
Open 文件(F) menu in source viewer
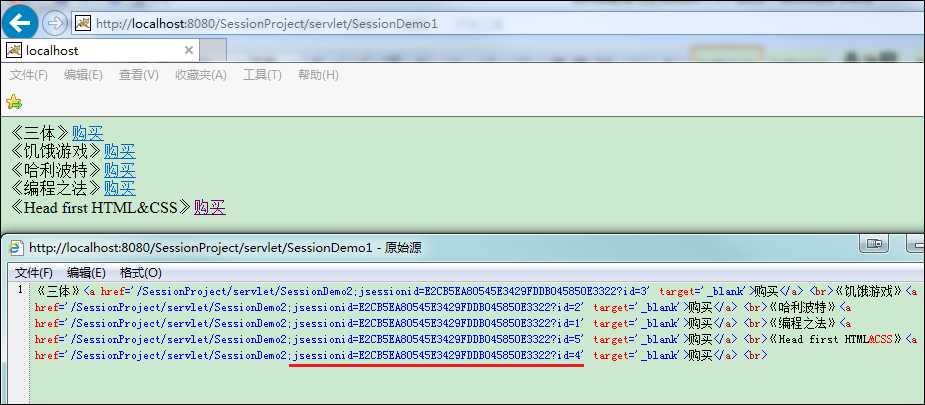coord(34,273)
